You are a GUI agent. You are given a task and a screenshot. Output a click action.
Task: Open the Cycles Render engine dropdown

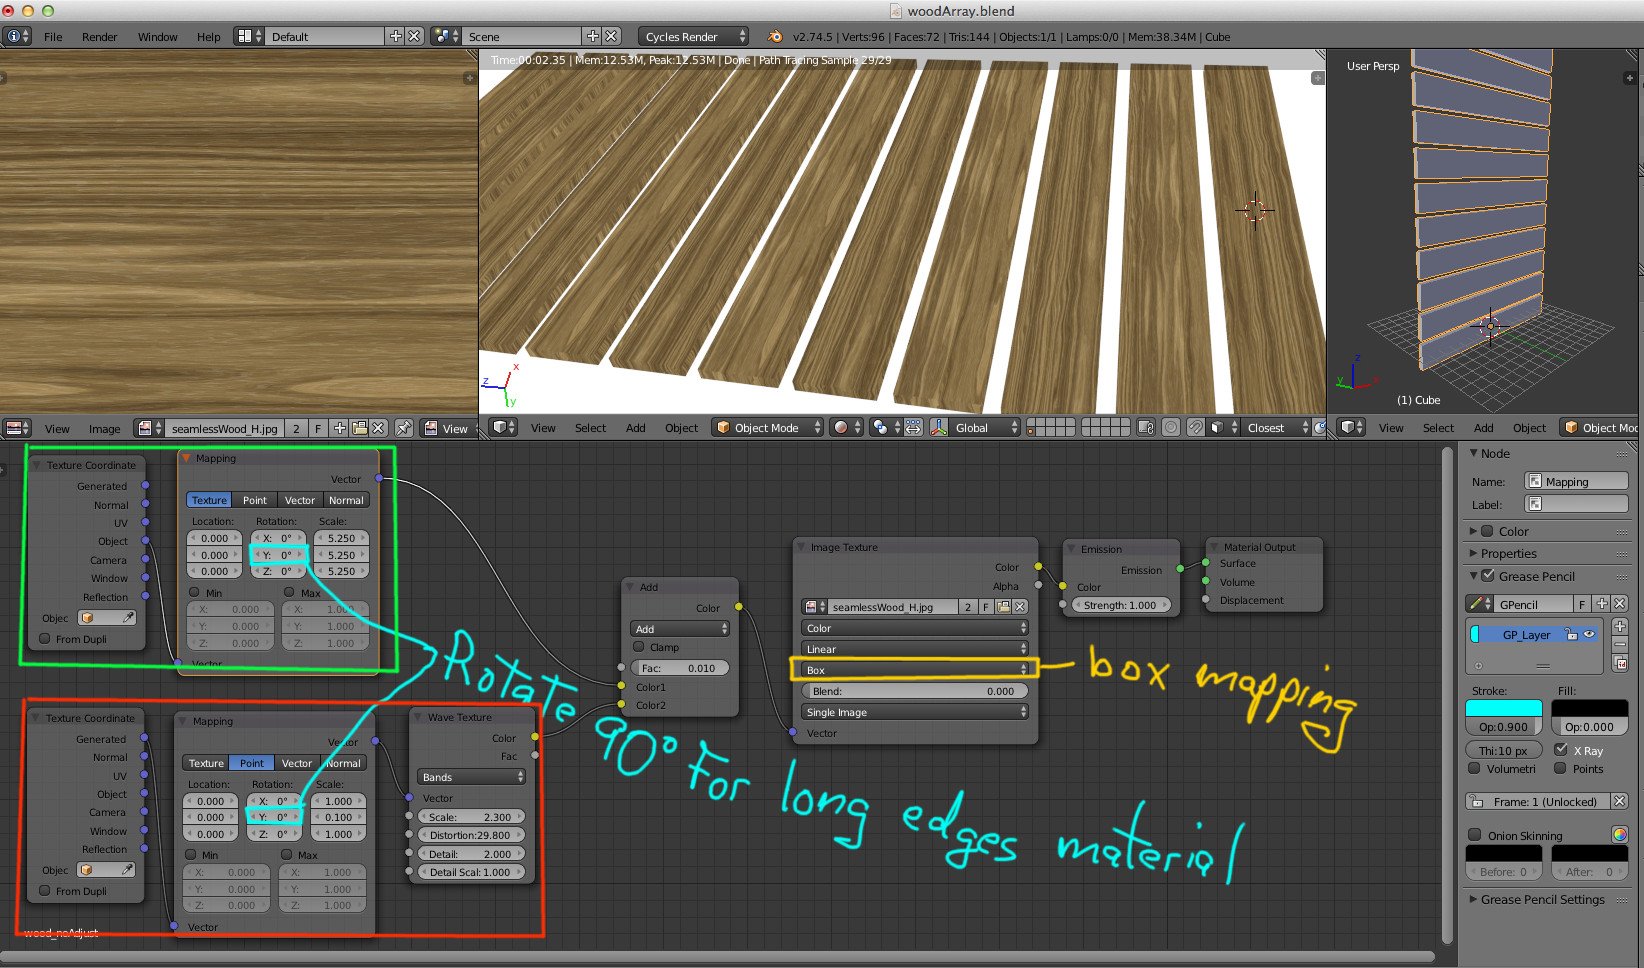(693, 37)
